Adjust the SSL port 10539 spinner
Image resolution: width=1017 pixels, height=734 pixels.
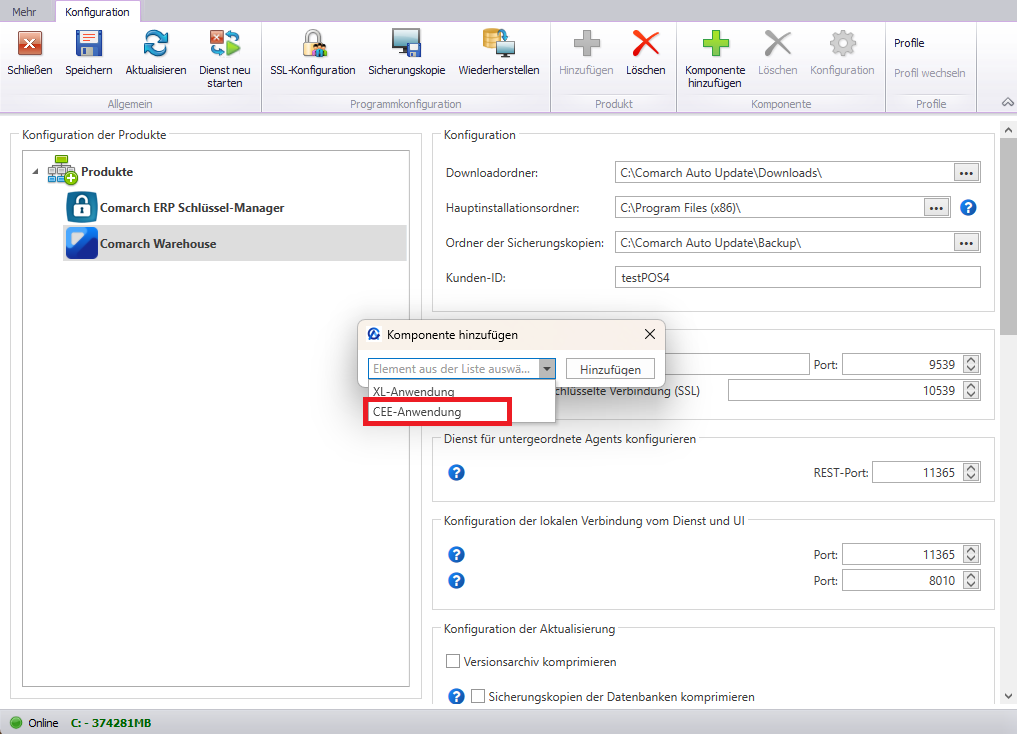(x=971, y=390)
